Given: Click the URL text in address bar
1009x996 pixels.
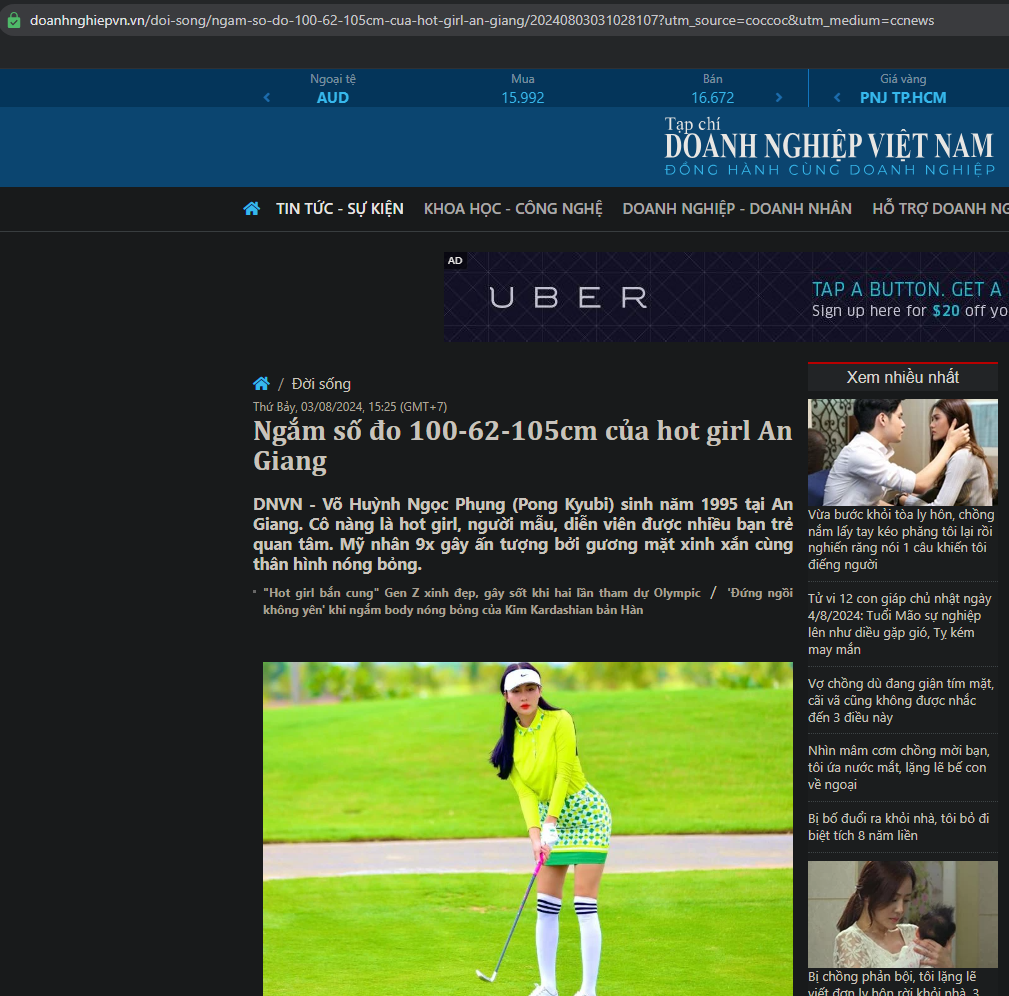Looking at the screenshot, I should pyautogui.click(x=480, y=20).
